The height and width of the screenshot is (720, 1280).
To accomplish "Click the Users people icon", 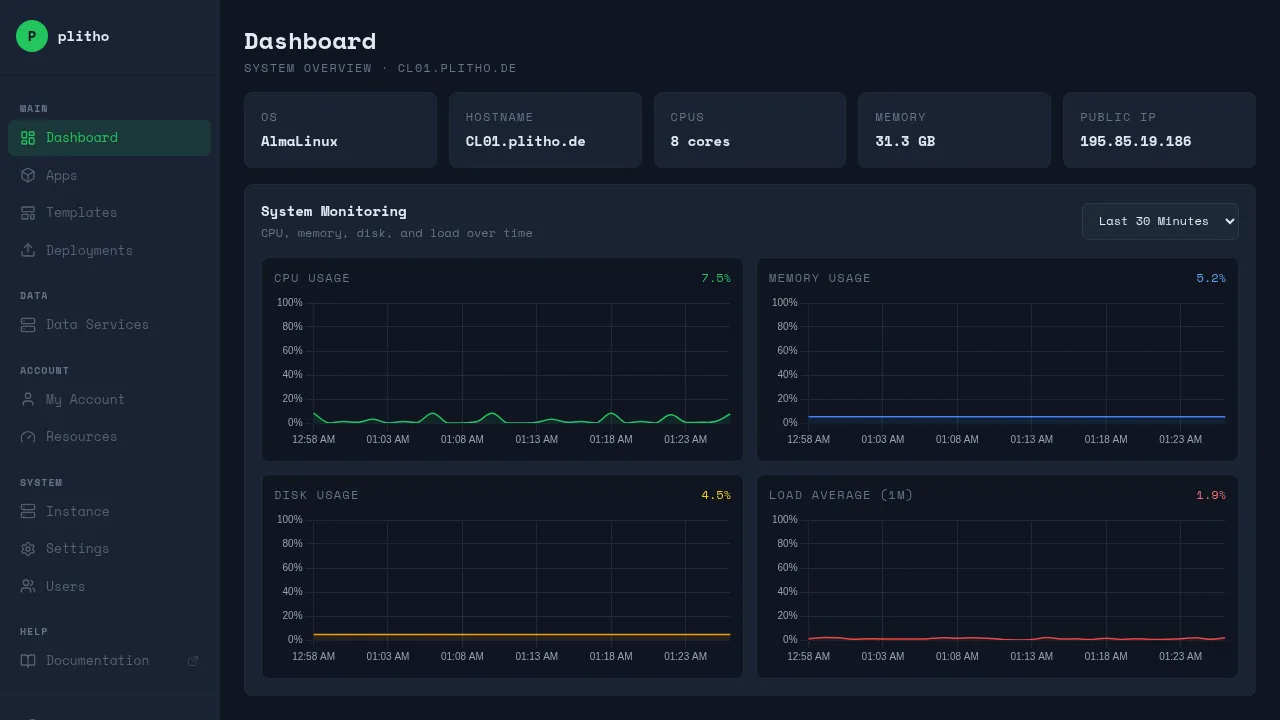I will click(x=28, y=586).
